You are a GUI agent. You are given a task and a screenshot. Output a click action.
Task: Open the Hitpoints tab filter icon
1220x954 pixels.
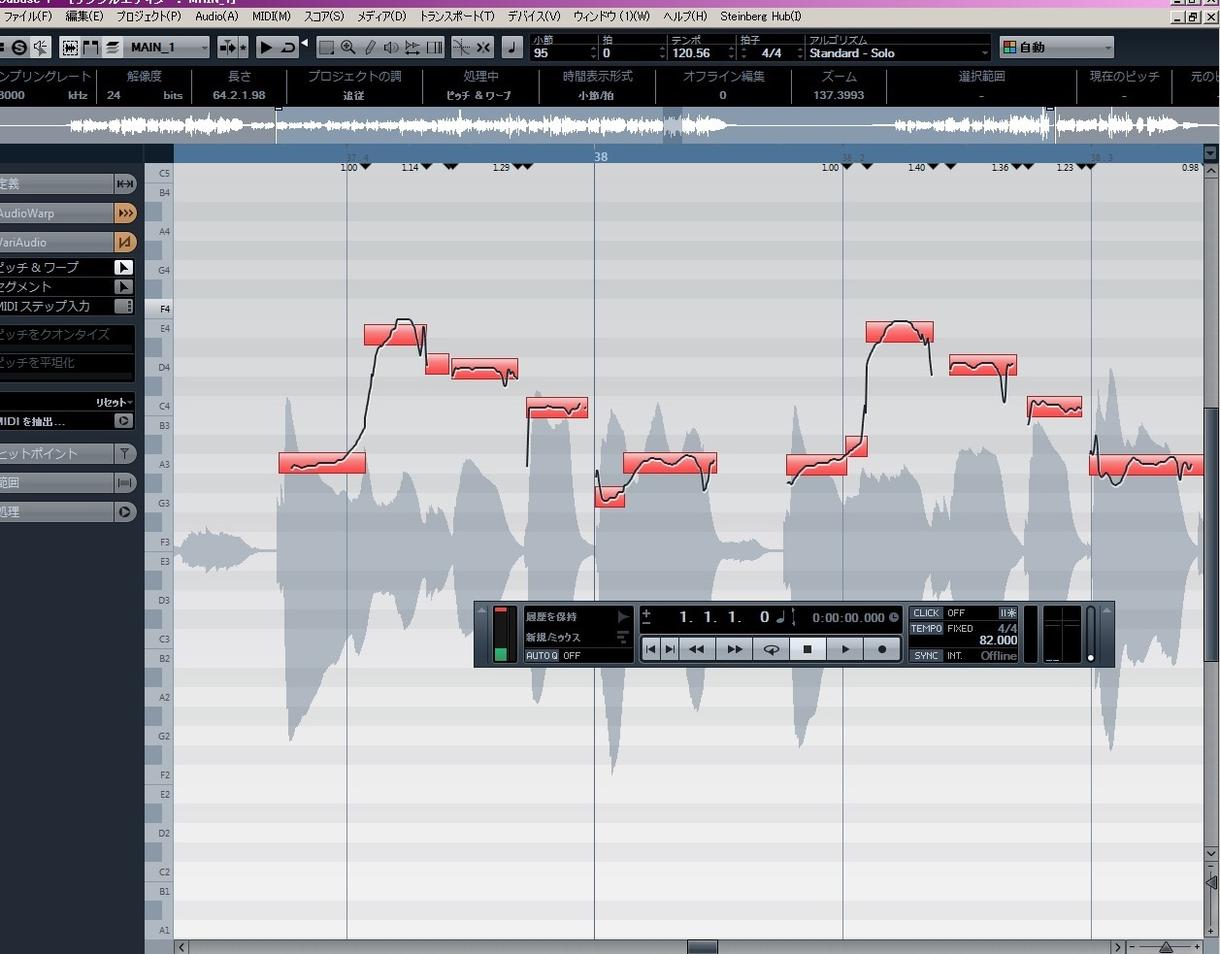tap(125, 453)
